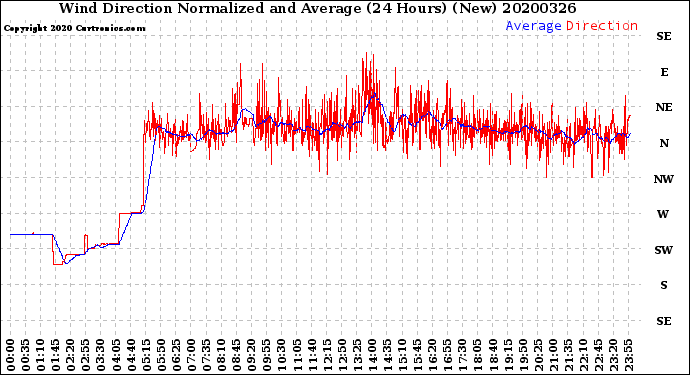Click the 23:20 time axis label
Image resolution: width=690 pixels, height=375 pixels.
(x=613, y=355)
